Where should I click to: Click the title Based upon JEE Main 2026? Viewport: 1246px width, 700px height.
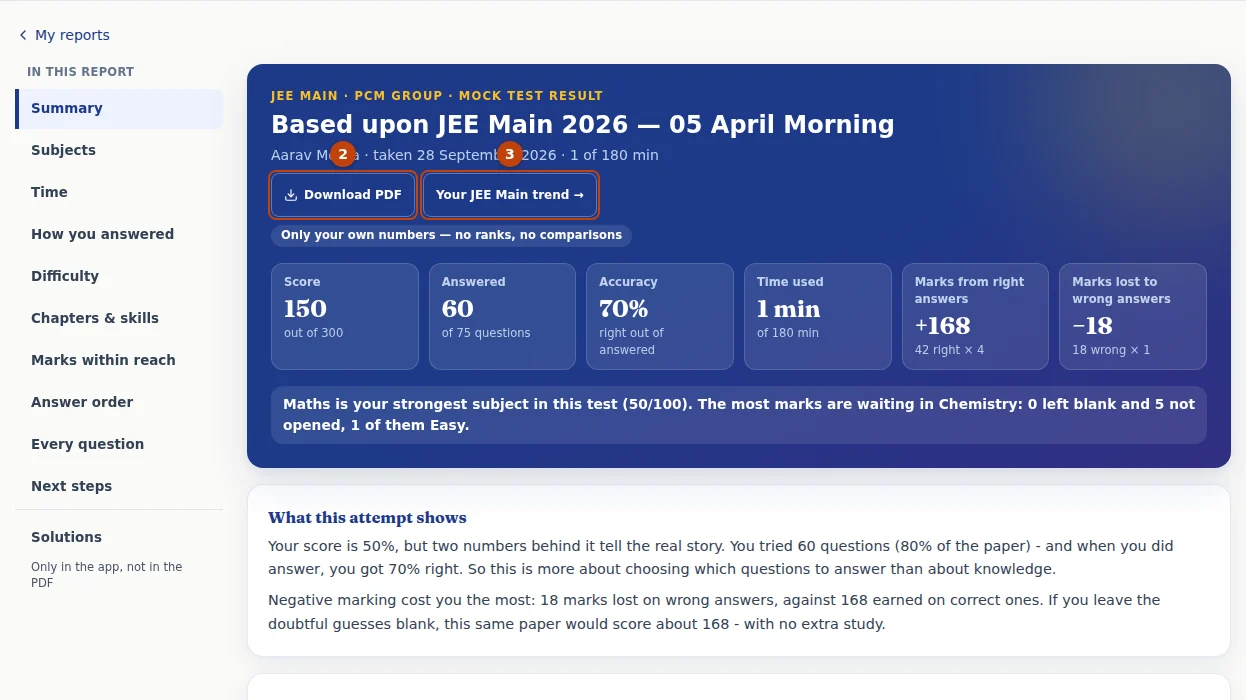pyautogui.click(x=583, y=125)
